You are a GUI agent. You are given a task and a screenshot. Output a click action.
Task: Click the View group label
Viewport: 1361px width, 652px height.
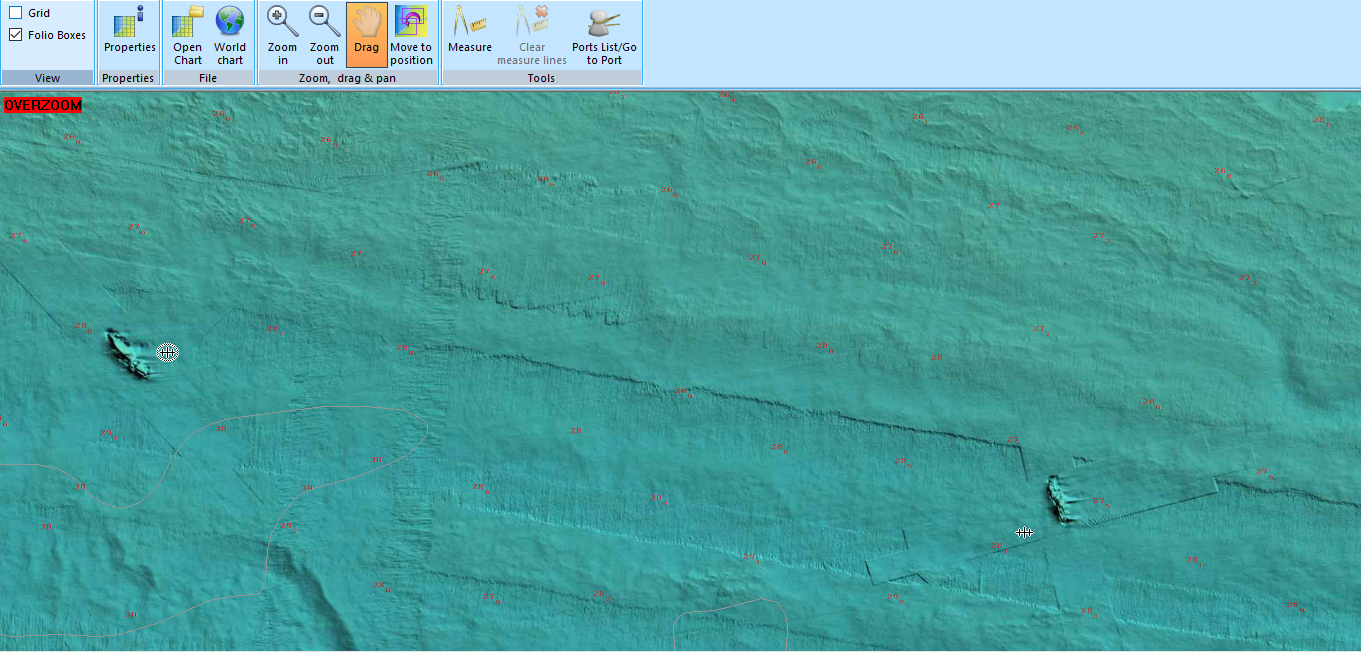coord(46,76)
